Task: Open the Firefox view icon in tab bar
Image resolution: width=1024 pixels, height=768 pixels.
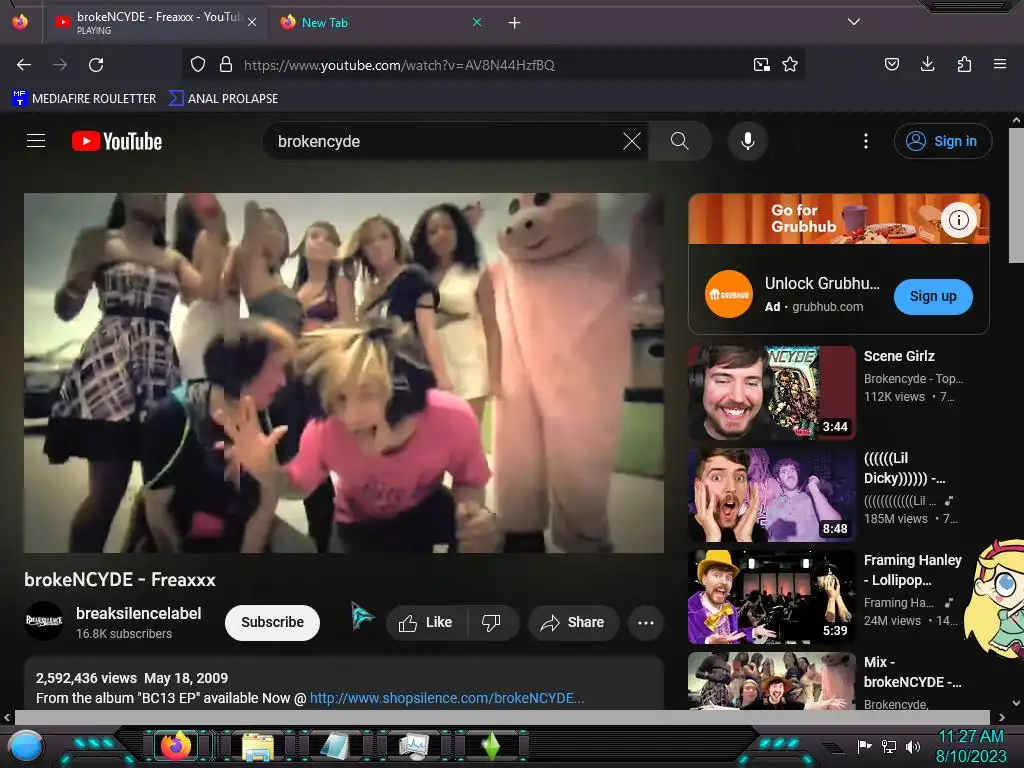Action: click(20, 22)
